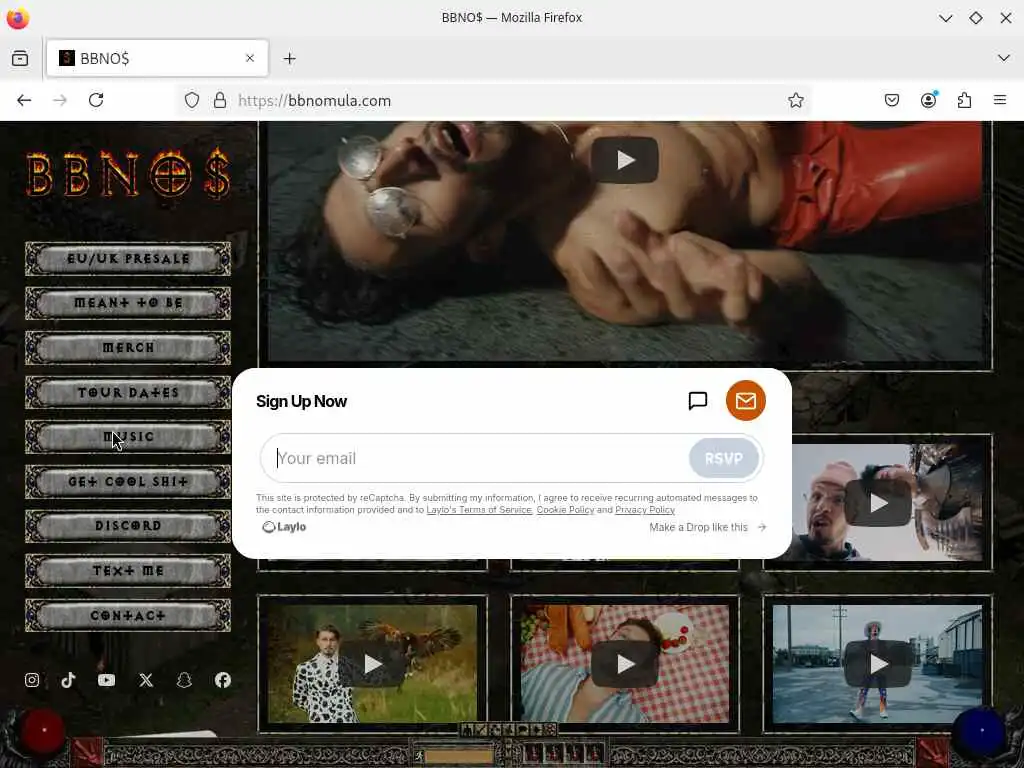
Task: Open the Snapchat social icon
Action: 184,680
